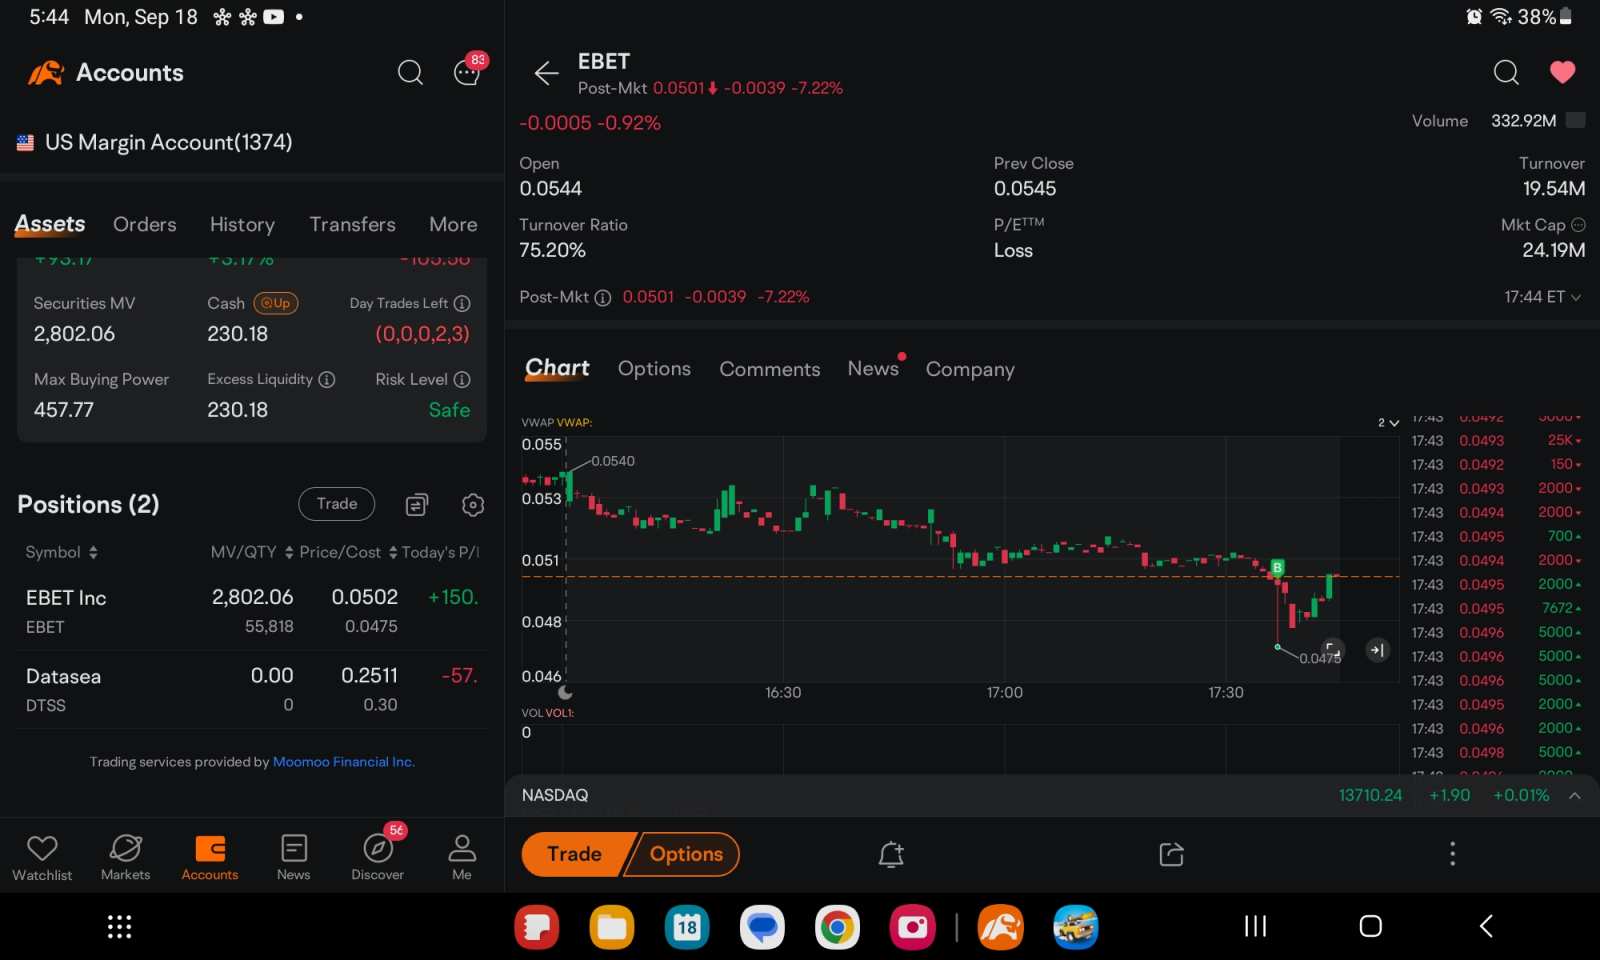Expand chart to fullscreen

point(1332,649)
